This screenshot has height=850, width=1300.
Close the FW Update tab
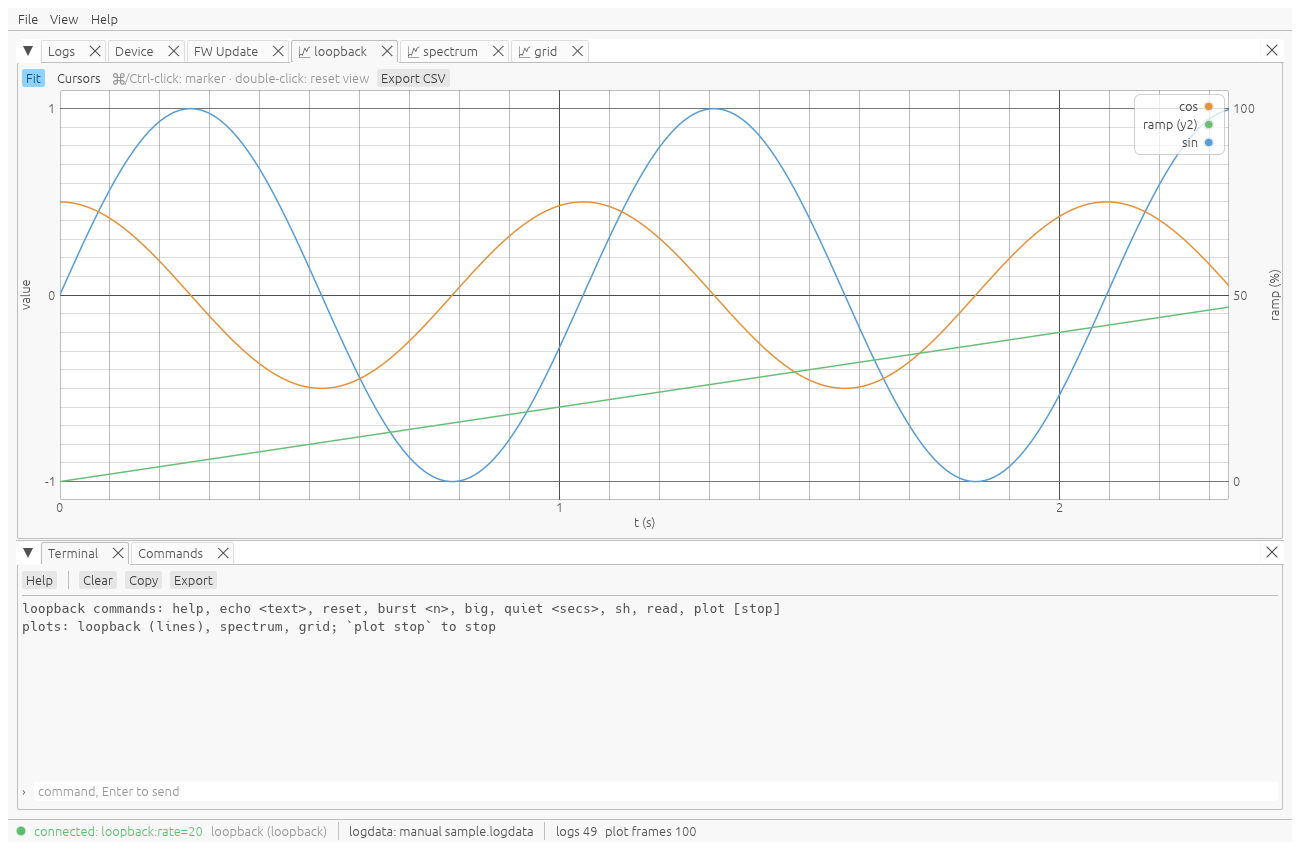tap(277, 51)
